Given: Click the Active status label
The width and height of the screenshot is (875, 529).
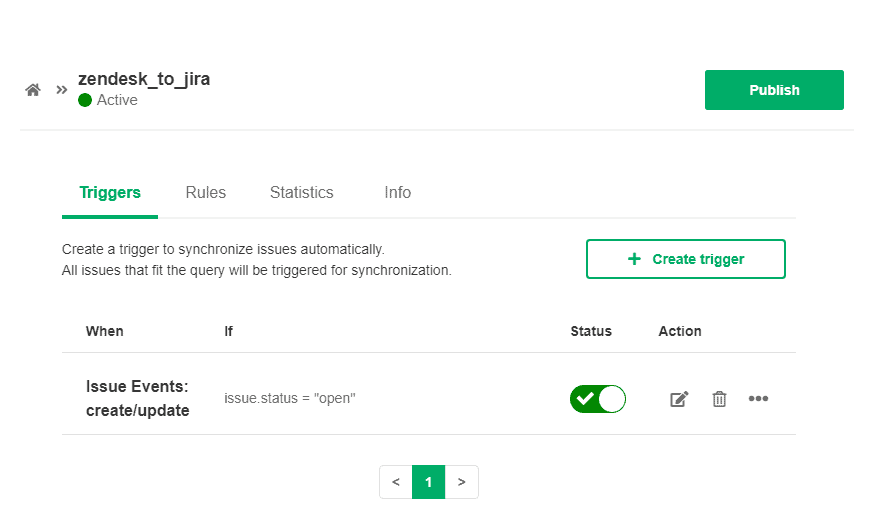Looking at the screenshot, I should click(x=117, y=100).
